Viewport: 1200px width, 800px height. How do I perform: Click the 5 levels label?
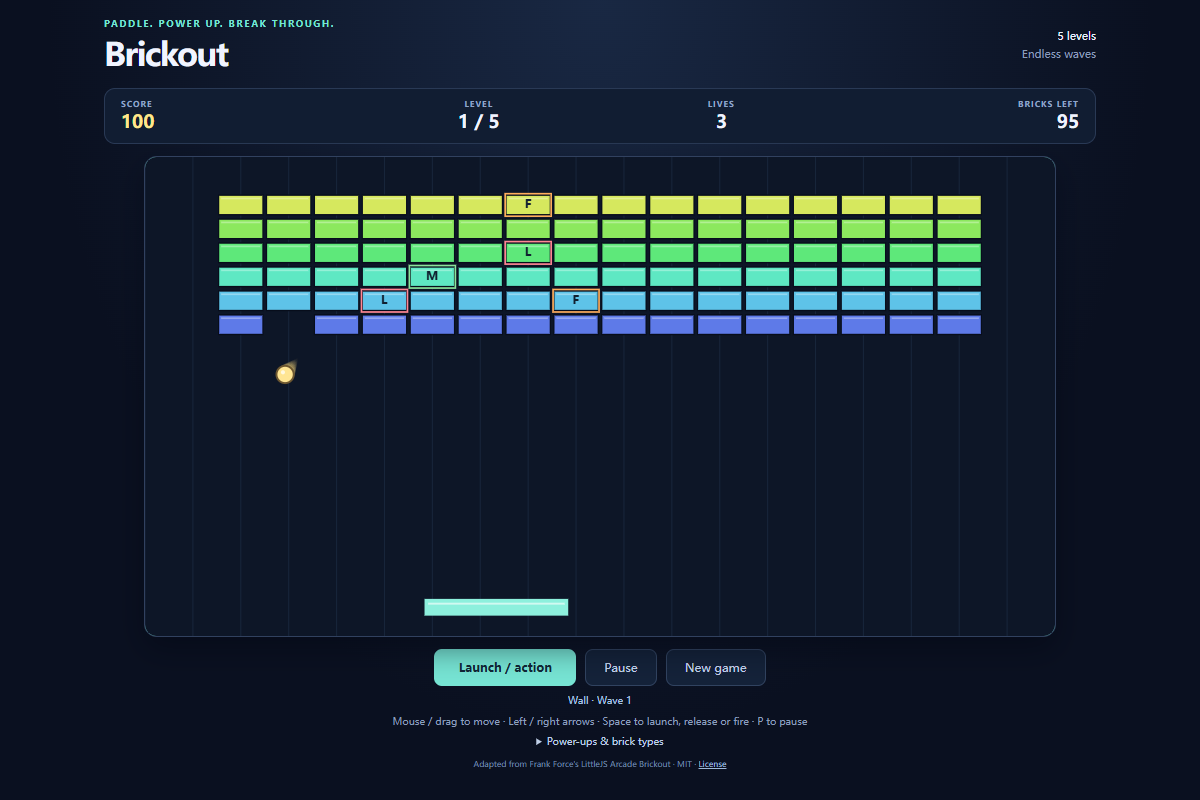click(1076, 36)
